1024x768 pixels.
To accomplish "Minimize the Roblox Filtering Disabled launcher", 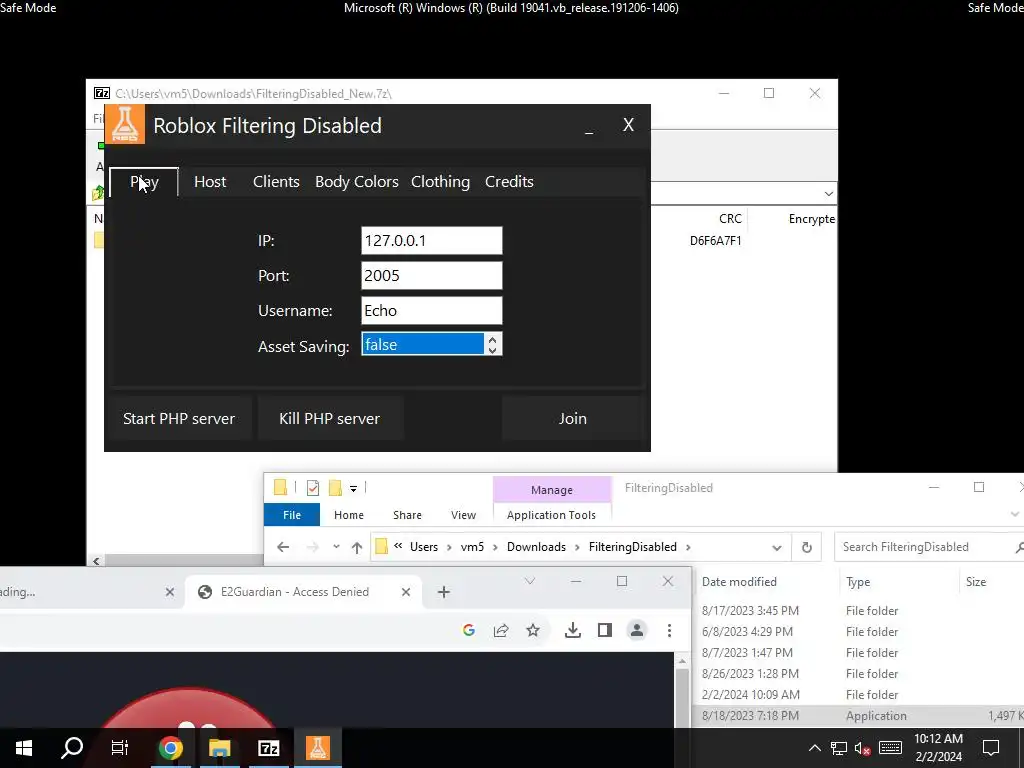I will pyautogui.click(x=589, y=126).
